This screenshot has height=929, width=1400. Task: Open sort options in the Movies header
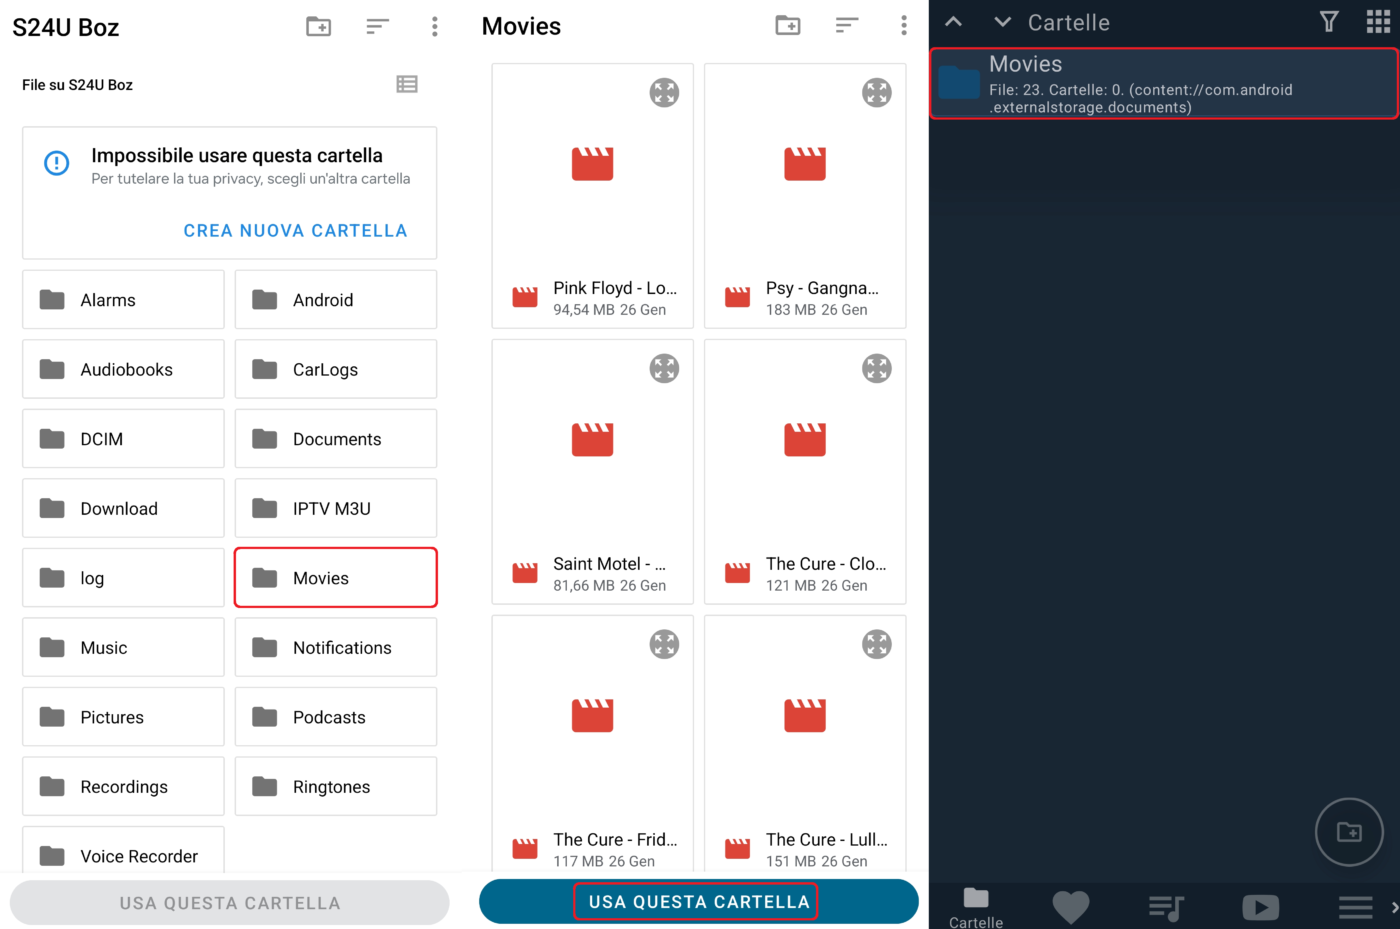[847, 26]
